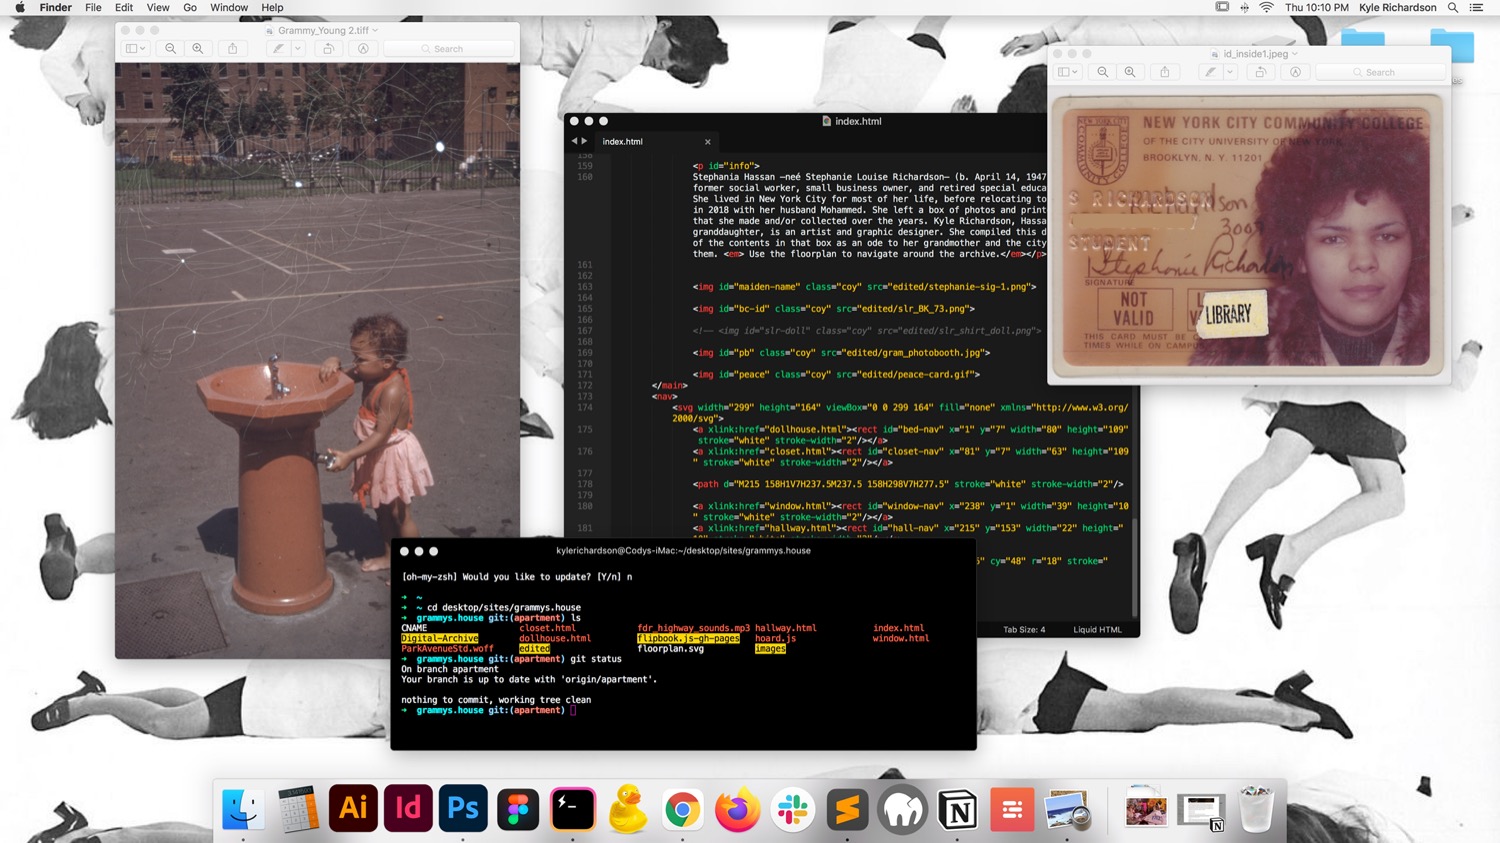Select the highlight pen in id_inside1.jpeg toolbar
This screenshot has width=1500, height=843.
[1210, 72]
